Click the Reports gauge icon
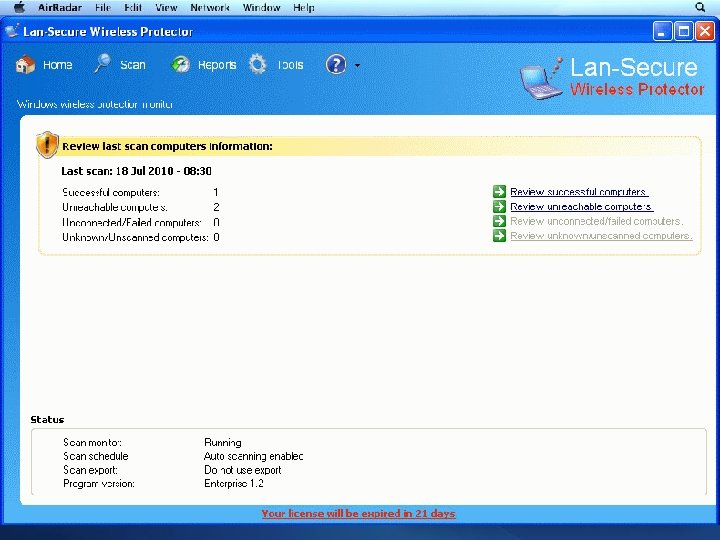This screenshot has width=720, height=540. coord(180,65)
